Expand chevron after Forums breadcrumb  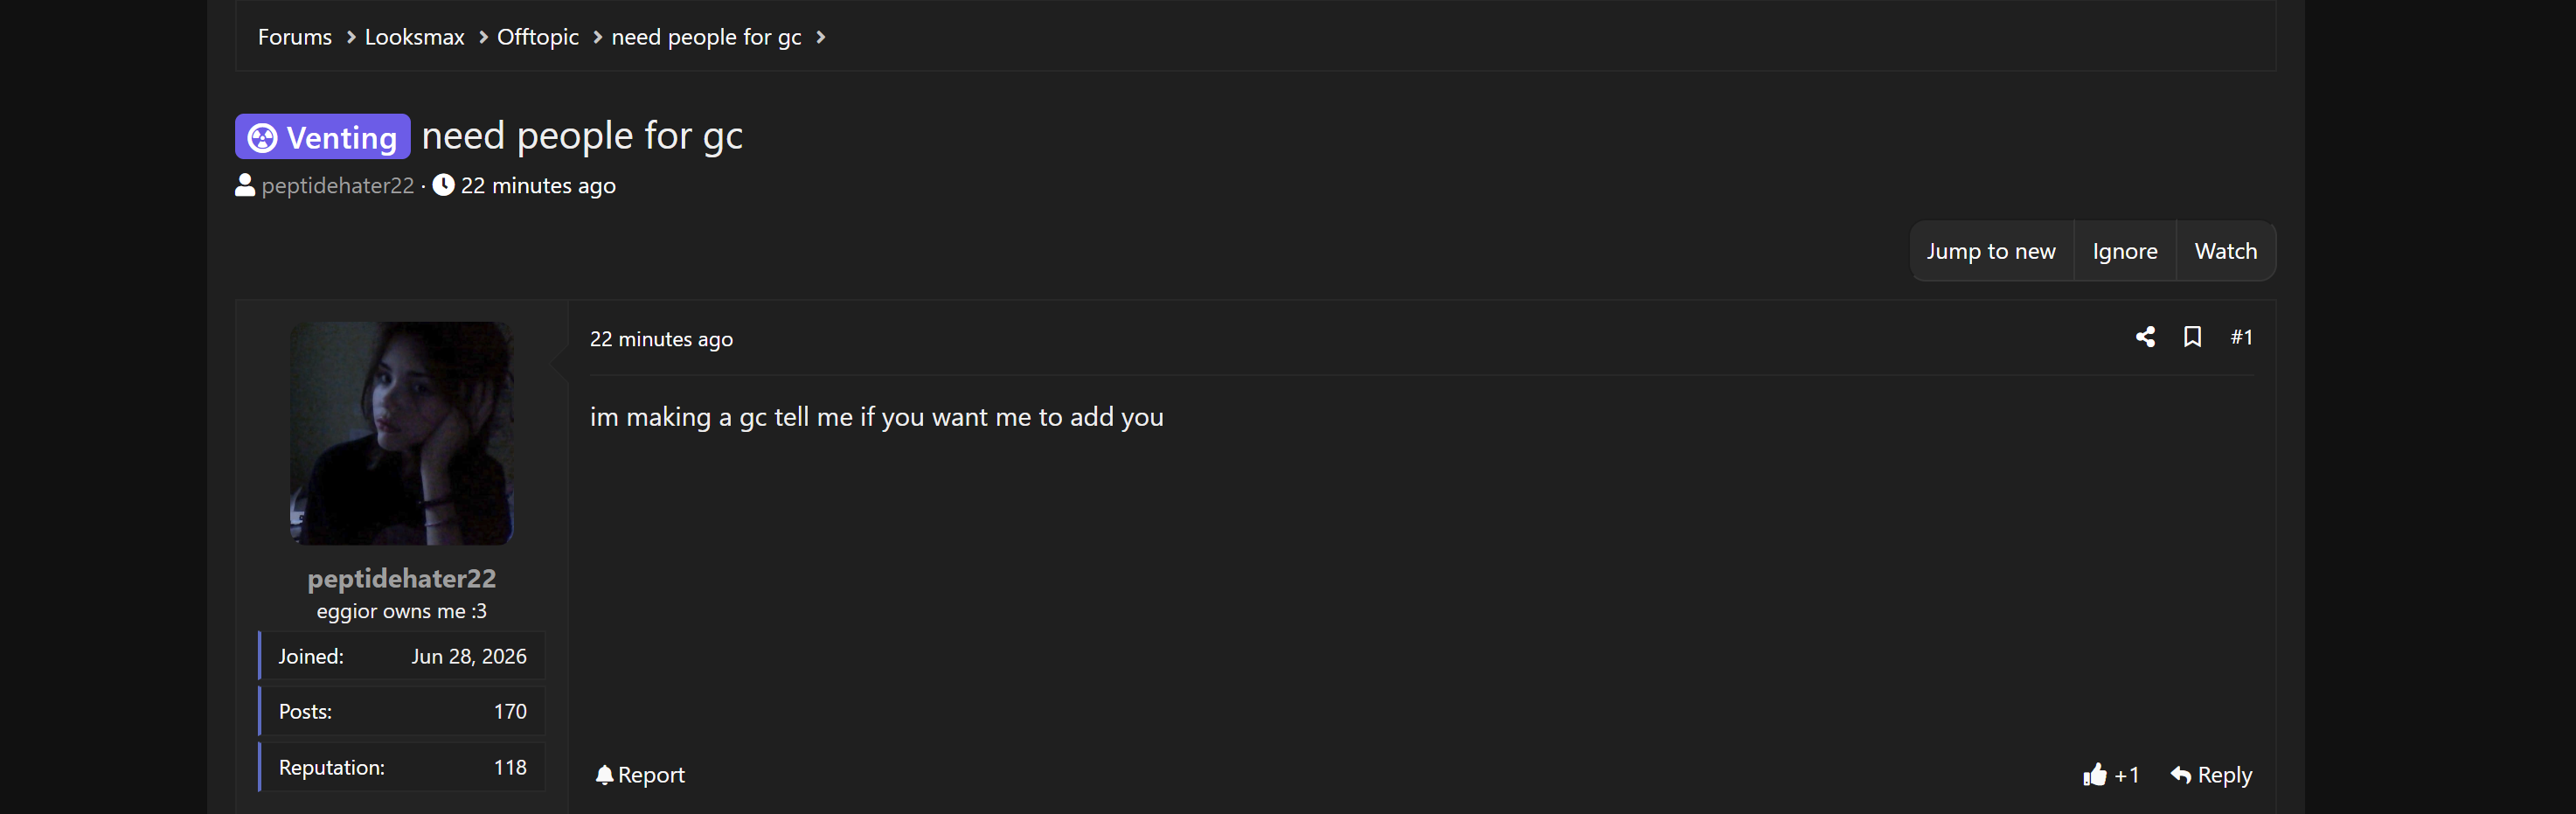[x=350, y=37]
